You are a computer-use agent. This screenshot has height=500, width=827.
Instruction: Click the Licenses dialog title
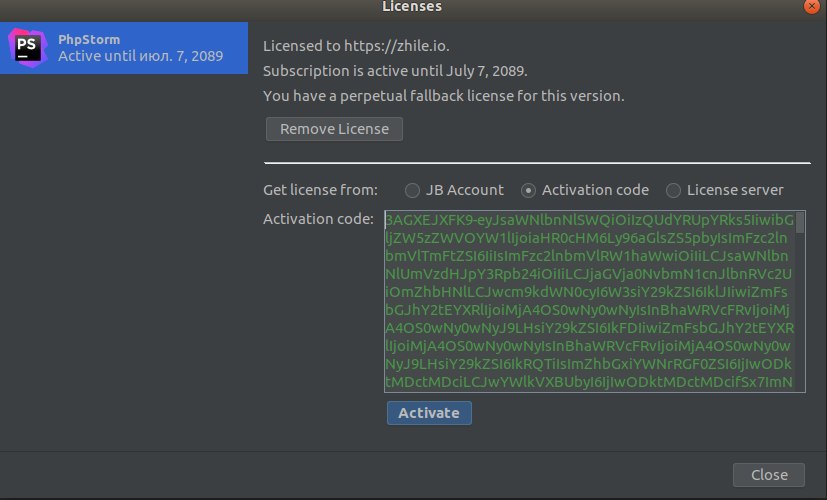pyautogui.click(x=412, y=7)
